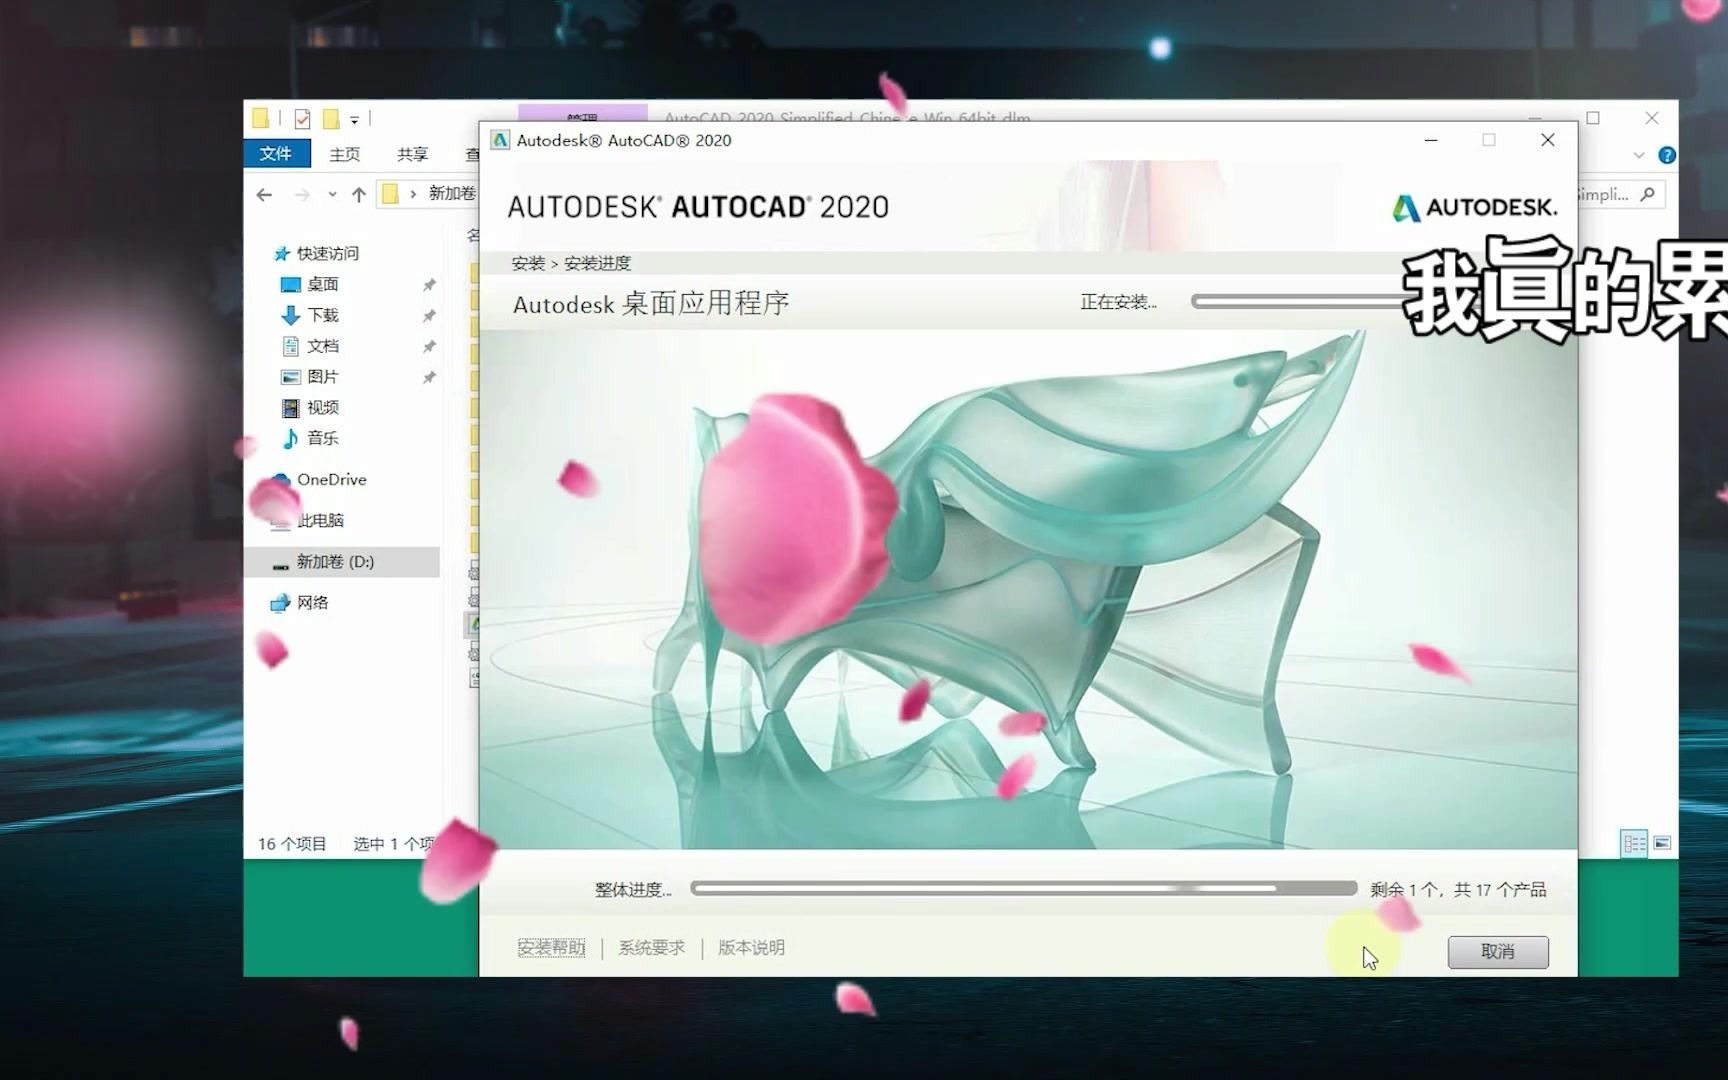Click the Help question mark icon in File Explorer
This screenshot has width=1728, height=1080.
[x=1666, y=155]
